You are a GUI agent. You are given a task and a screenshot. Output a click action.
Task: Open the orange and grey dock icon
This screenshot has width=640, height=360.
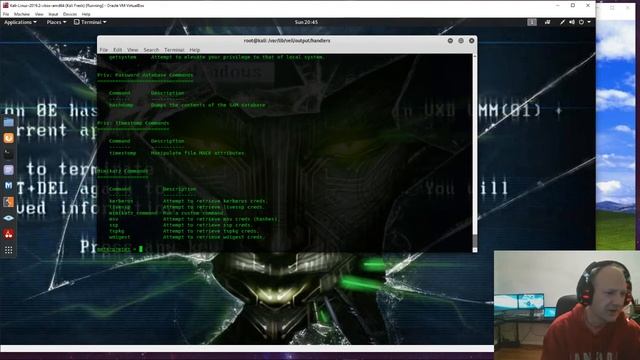[x=9, y=202]
